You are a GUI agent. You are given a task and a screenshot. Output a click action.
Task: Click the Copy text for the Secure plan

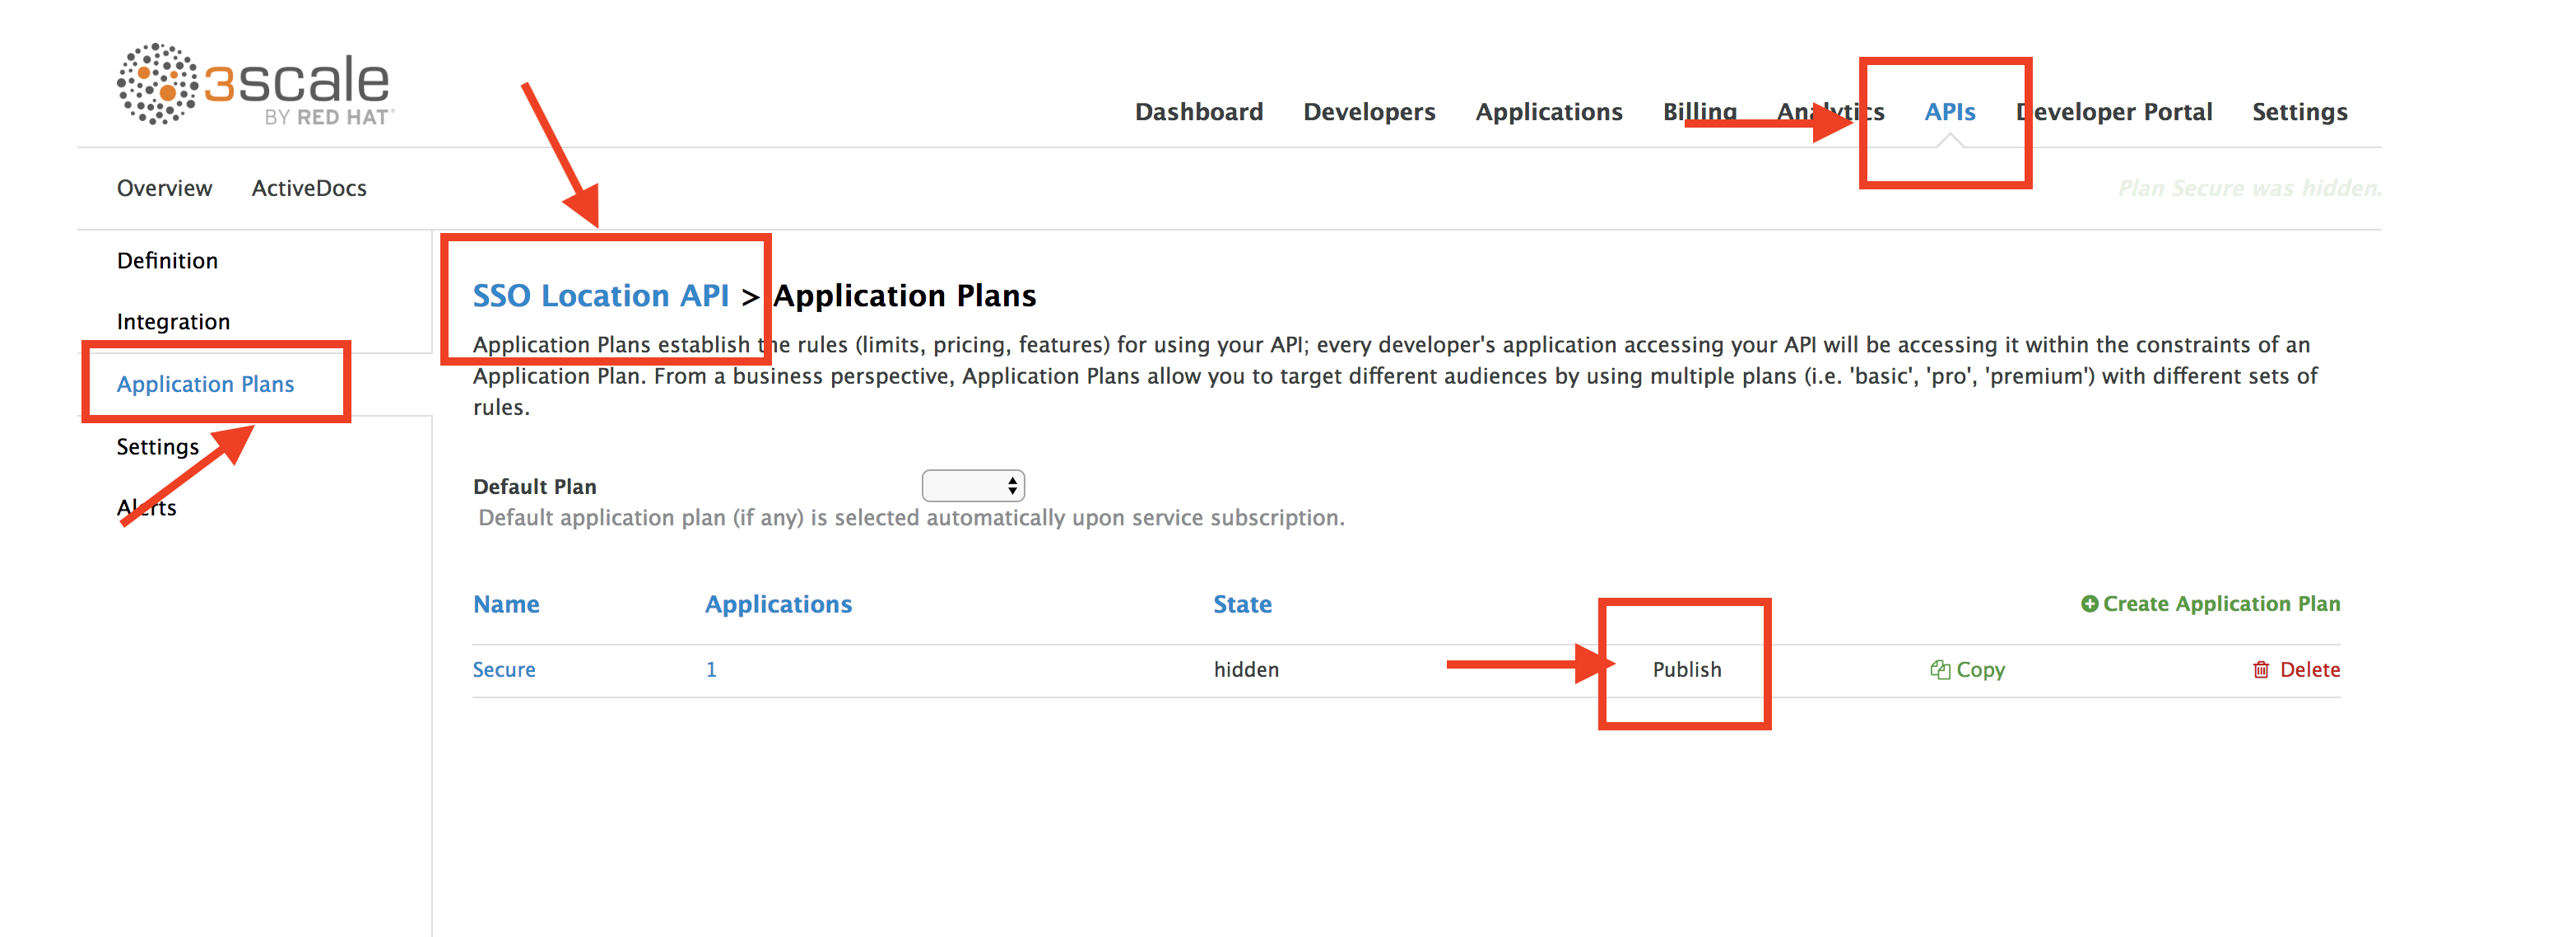1980,670
